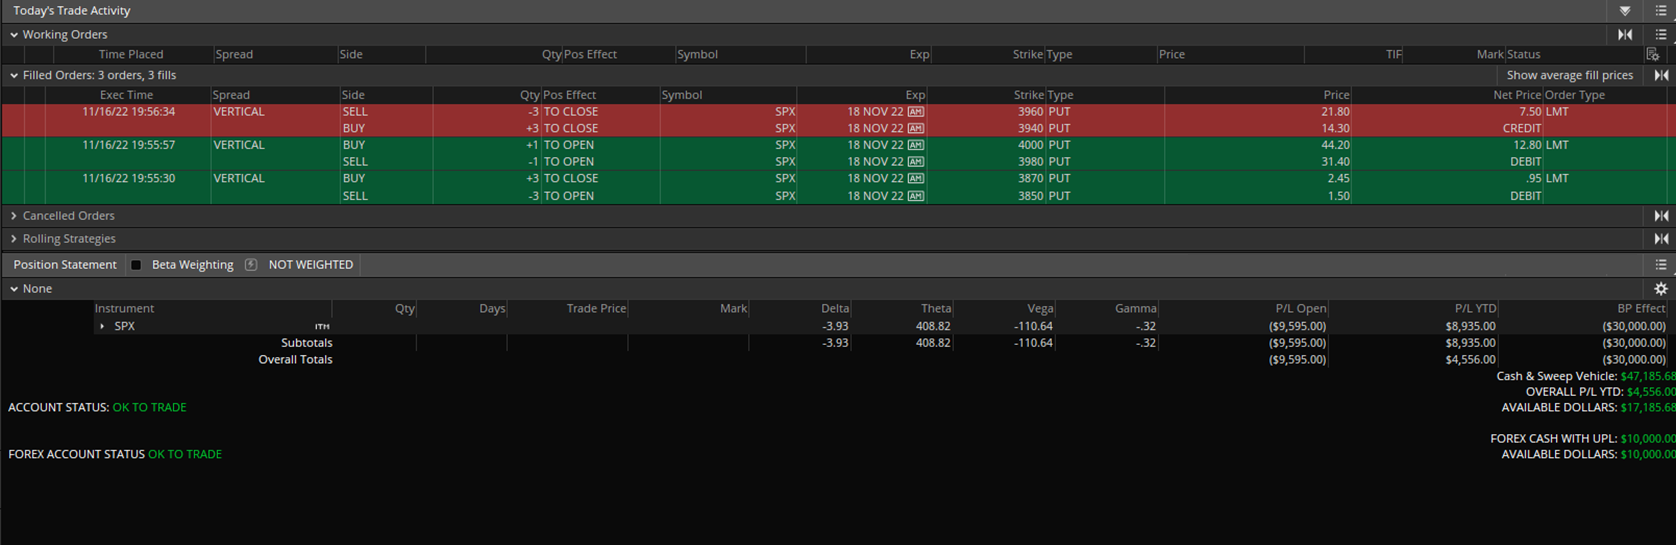Viewport: 1676px width, 545px height.
Task: Expand the Cancelled Orders section
Action: pos(14,216)
